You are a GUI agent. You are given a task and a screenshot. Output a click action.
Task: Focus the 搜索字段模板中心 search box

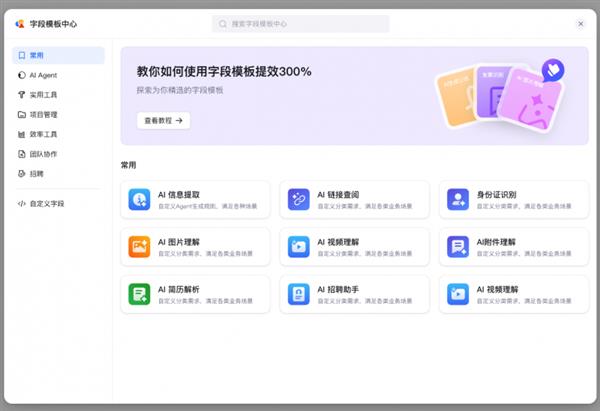(x=301, y=24)
